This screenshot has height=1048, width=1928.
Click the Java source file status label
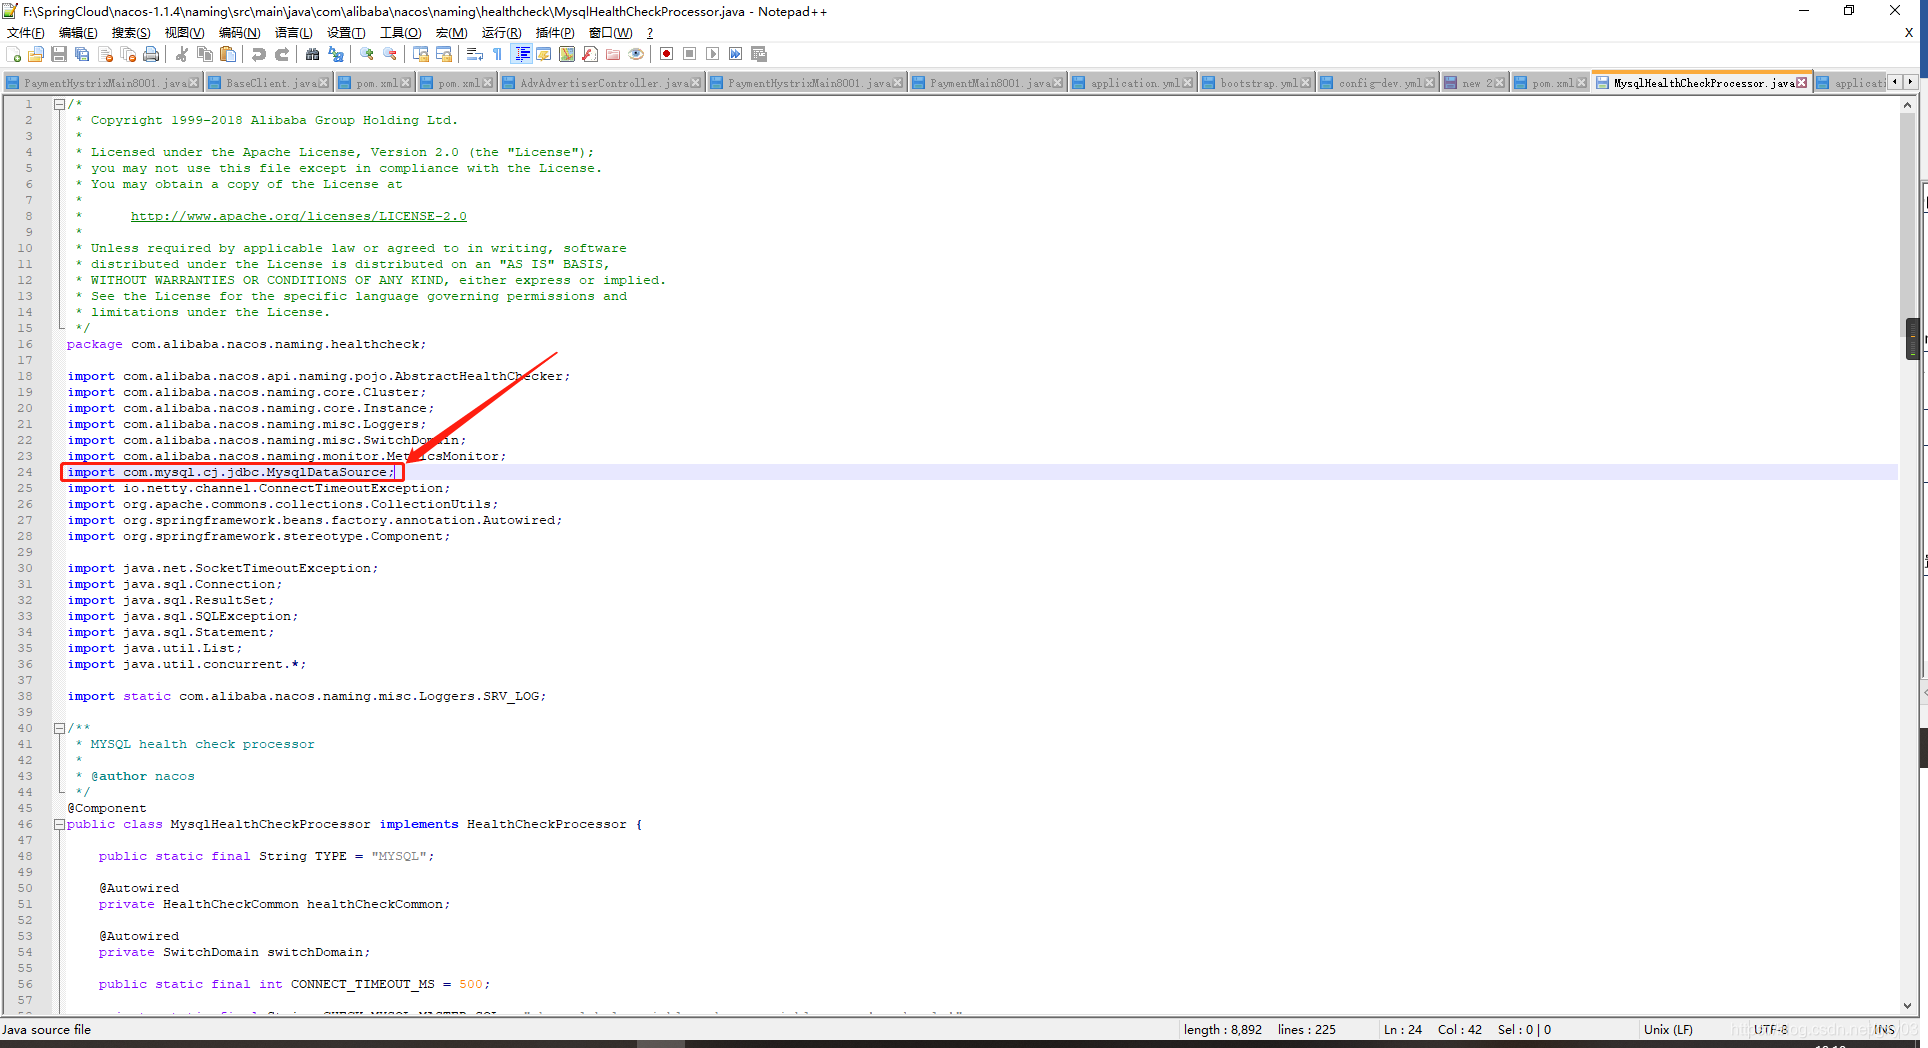pos(46,1029)
